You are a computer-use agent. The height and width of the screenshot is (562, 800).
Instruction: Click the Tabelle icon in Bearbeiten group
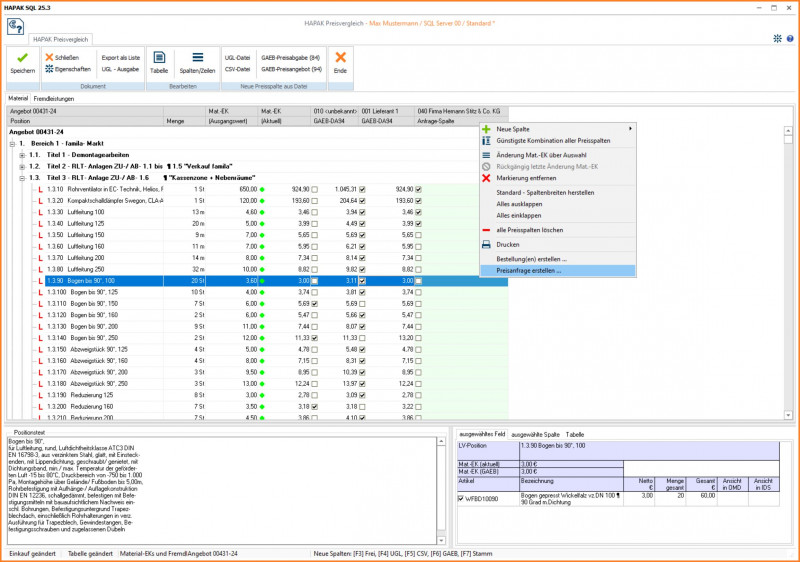pyautogui.click(x=159, y=58)
